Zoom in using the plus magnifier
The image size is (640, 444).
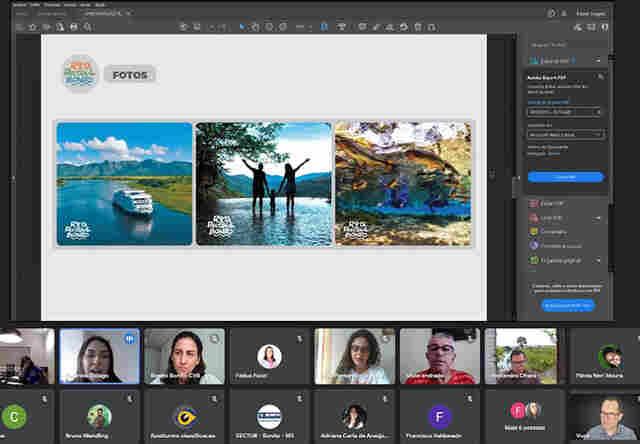[x=283, y=27]
